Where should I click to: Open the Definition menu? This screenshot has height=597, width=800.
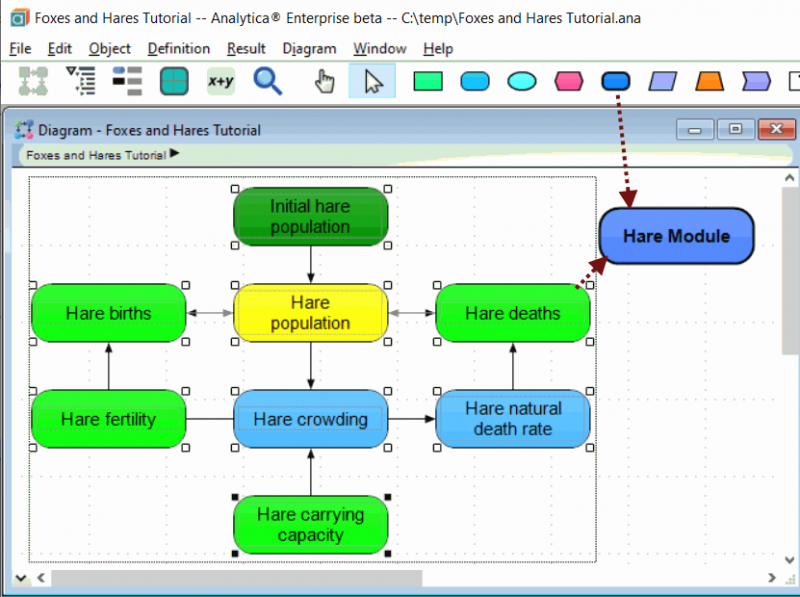(179, 48)
